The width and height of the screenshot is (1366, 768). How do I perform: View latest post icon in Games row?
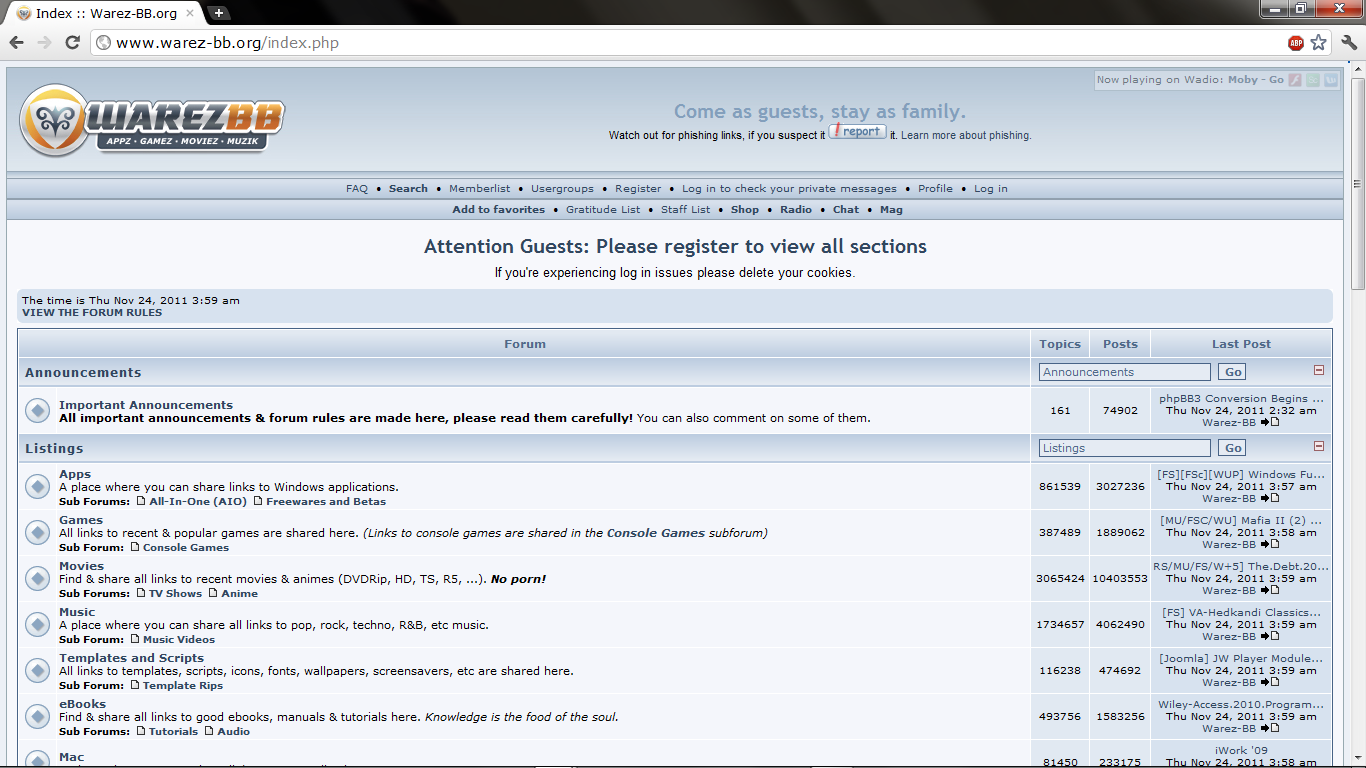point(1270,545)
